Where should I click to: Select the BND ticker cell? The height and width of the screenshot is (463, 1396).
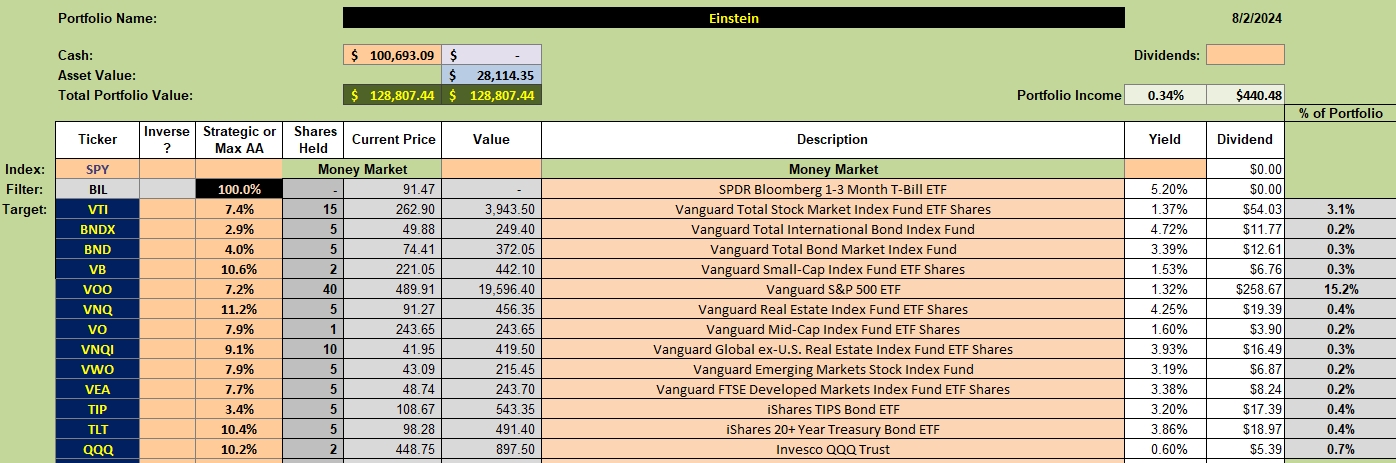97,249
